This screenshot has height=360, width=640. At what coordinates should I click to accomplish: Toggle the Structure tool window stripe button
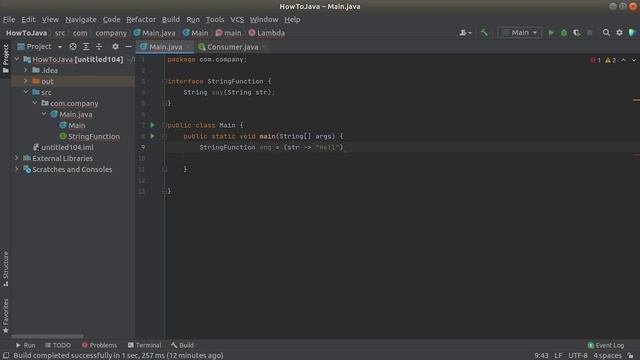[x=5, y=269]
